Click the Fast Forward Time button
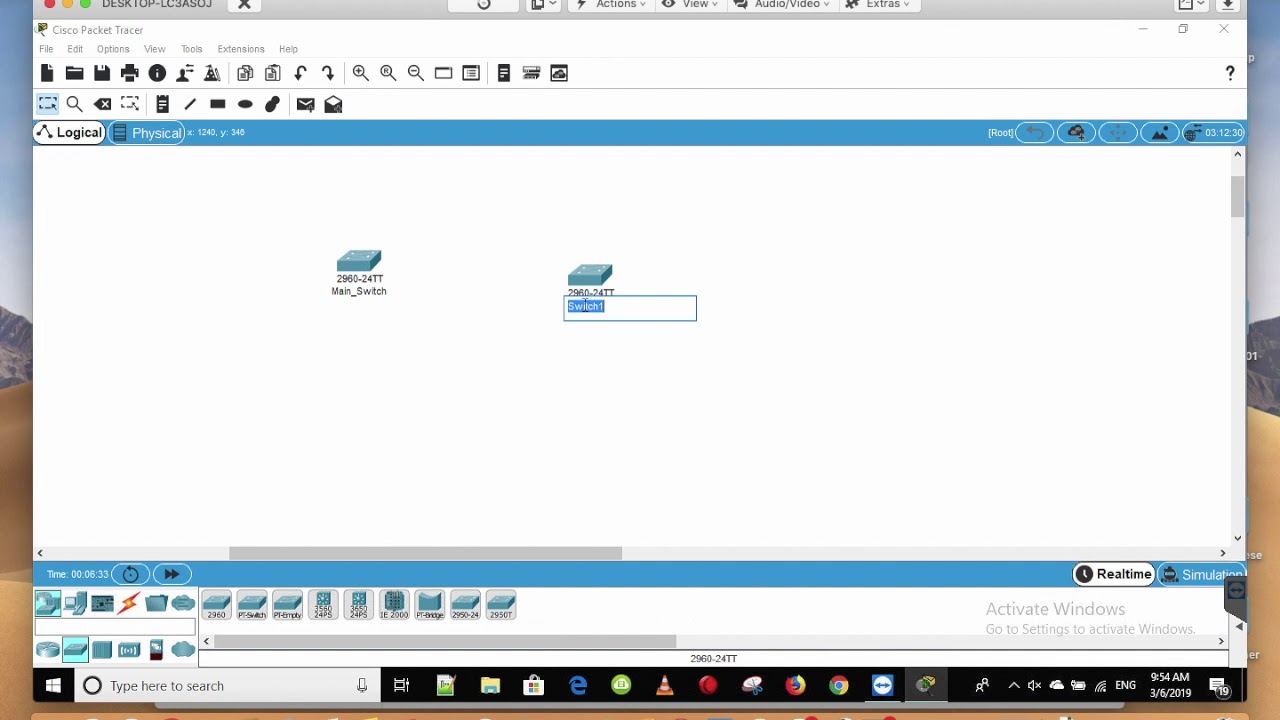The image size is (1280, 720). (171, 574)
